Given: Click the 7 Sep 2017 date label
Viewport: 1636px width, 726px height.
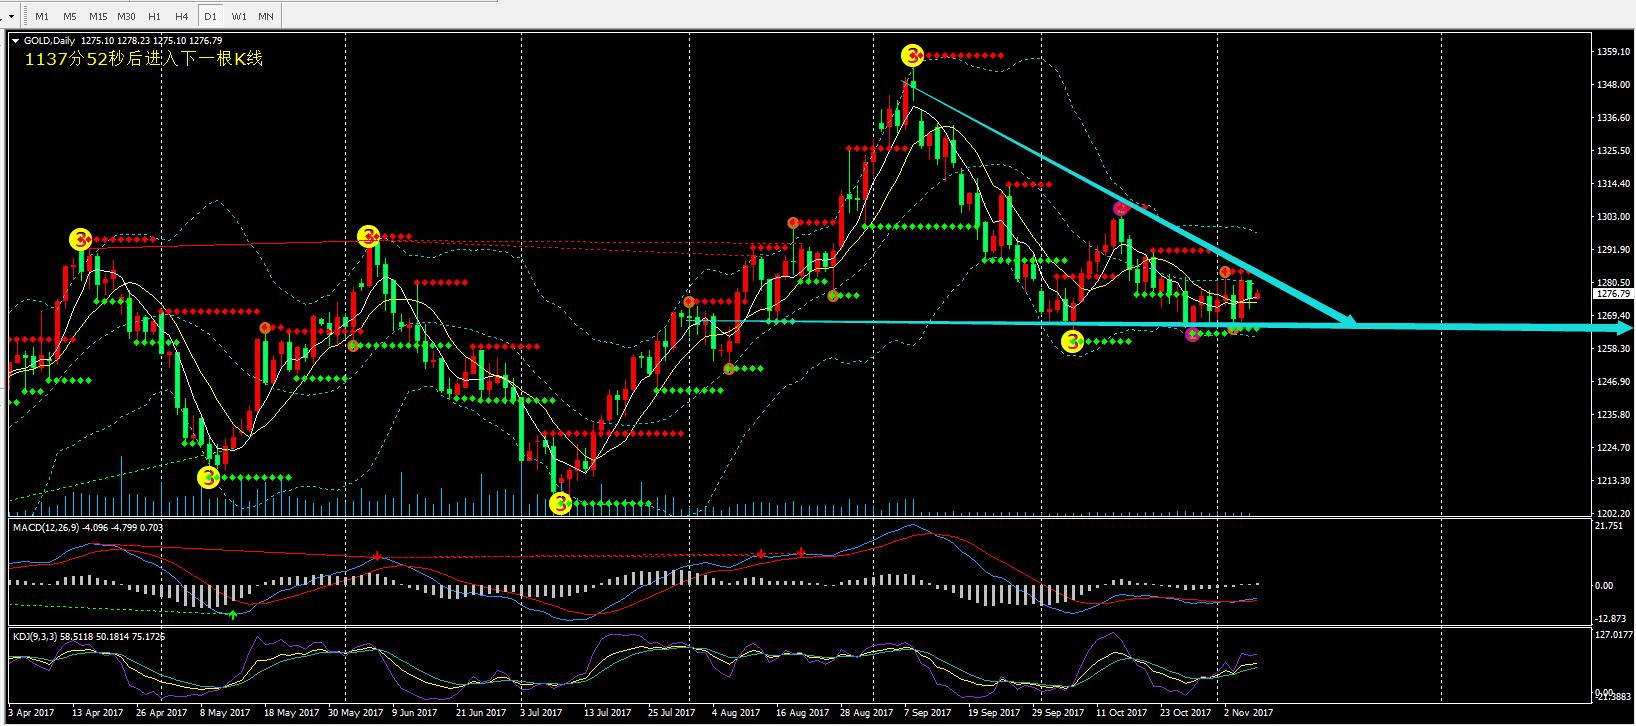Looking at the screenshot, I should [930, 713].
